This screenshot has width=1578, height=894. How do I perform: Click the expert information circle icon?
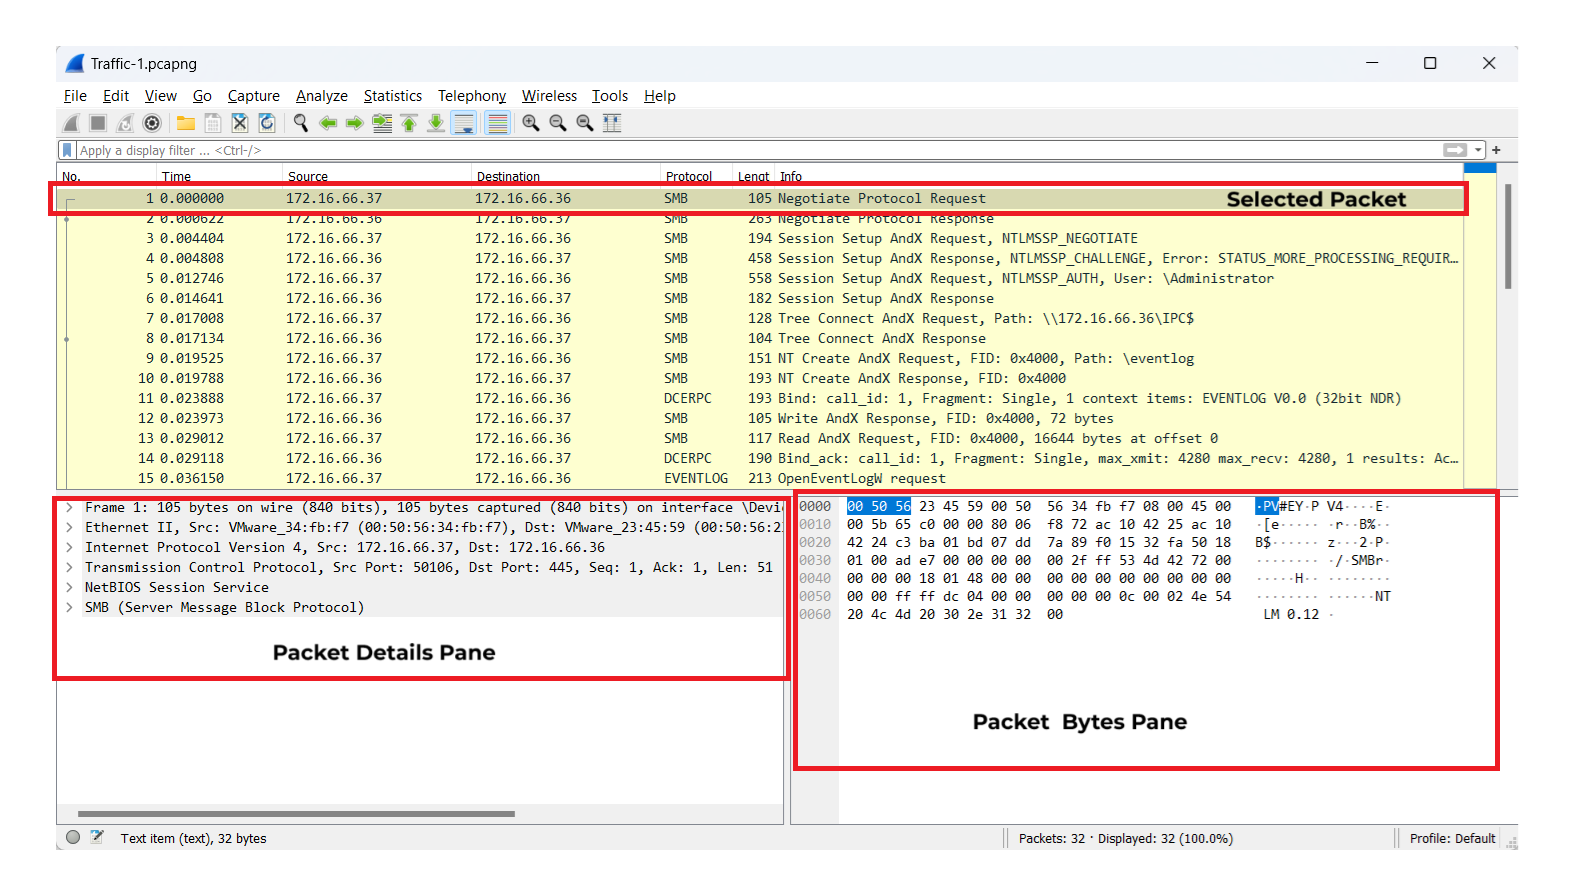[73, 838]
